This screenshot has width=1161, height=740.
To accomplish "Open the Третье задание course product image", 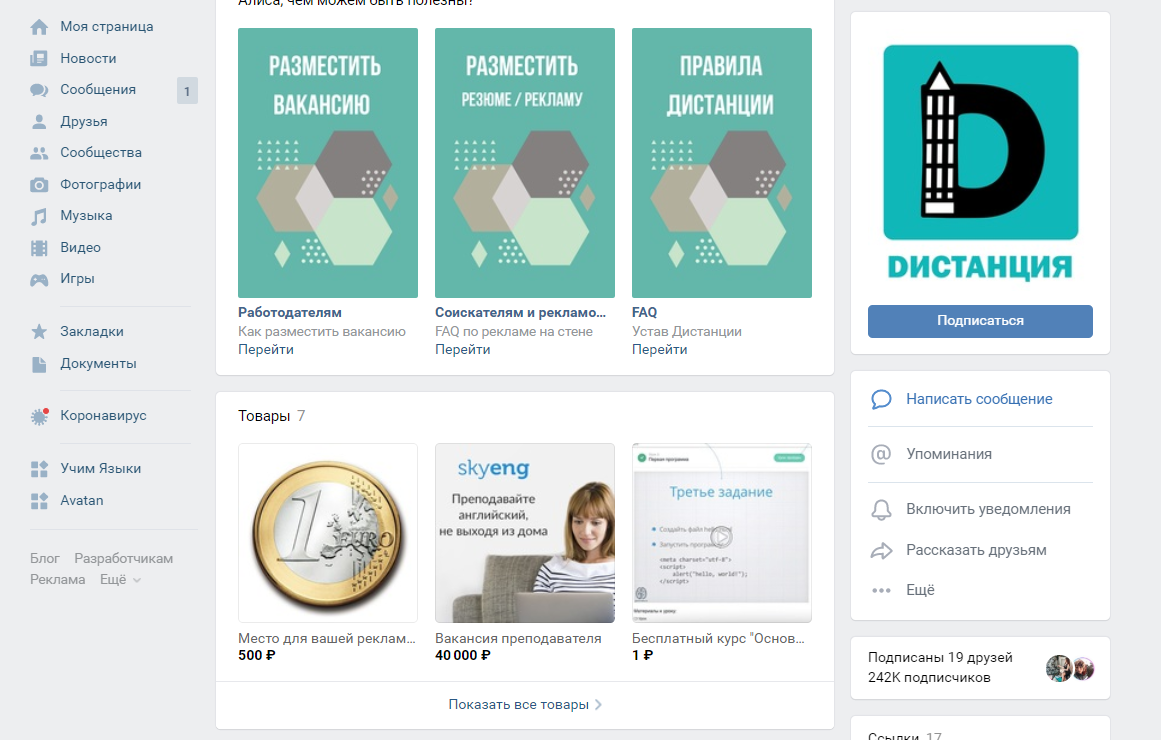I will (x=722, y=533).
